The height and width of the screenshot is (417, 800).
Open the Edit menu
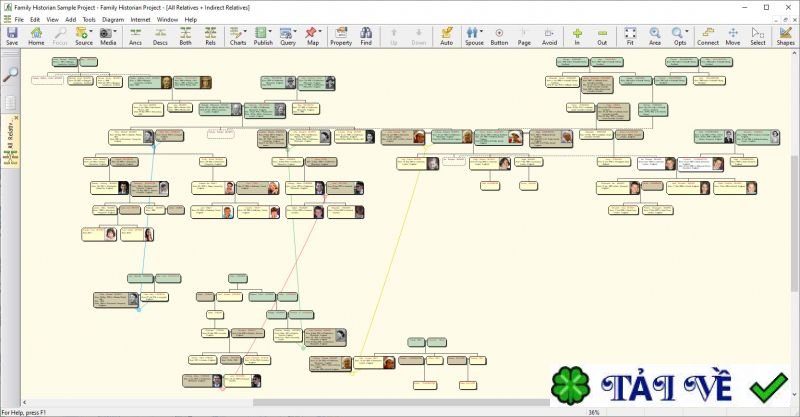click(x=35, y=19)
